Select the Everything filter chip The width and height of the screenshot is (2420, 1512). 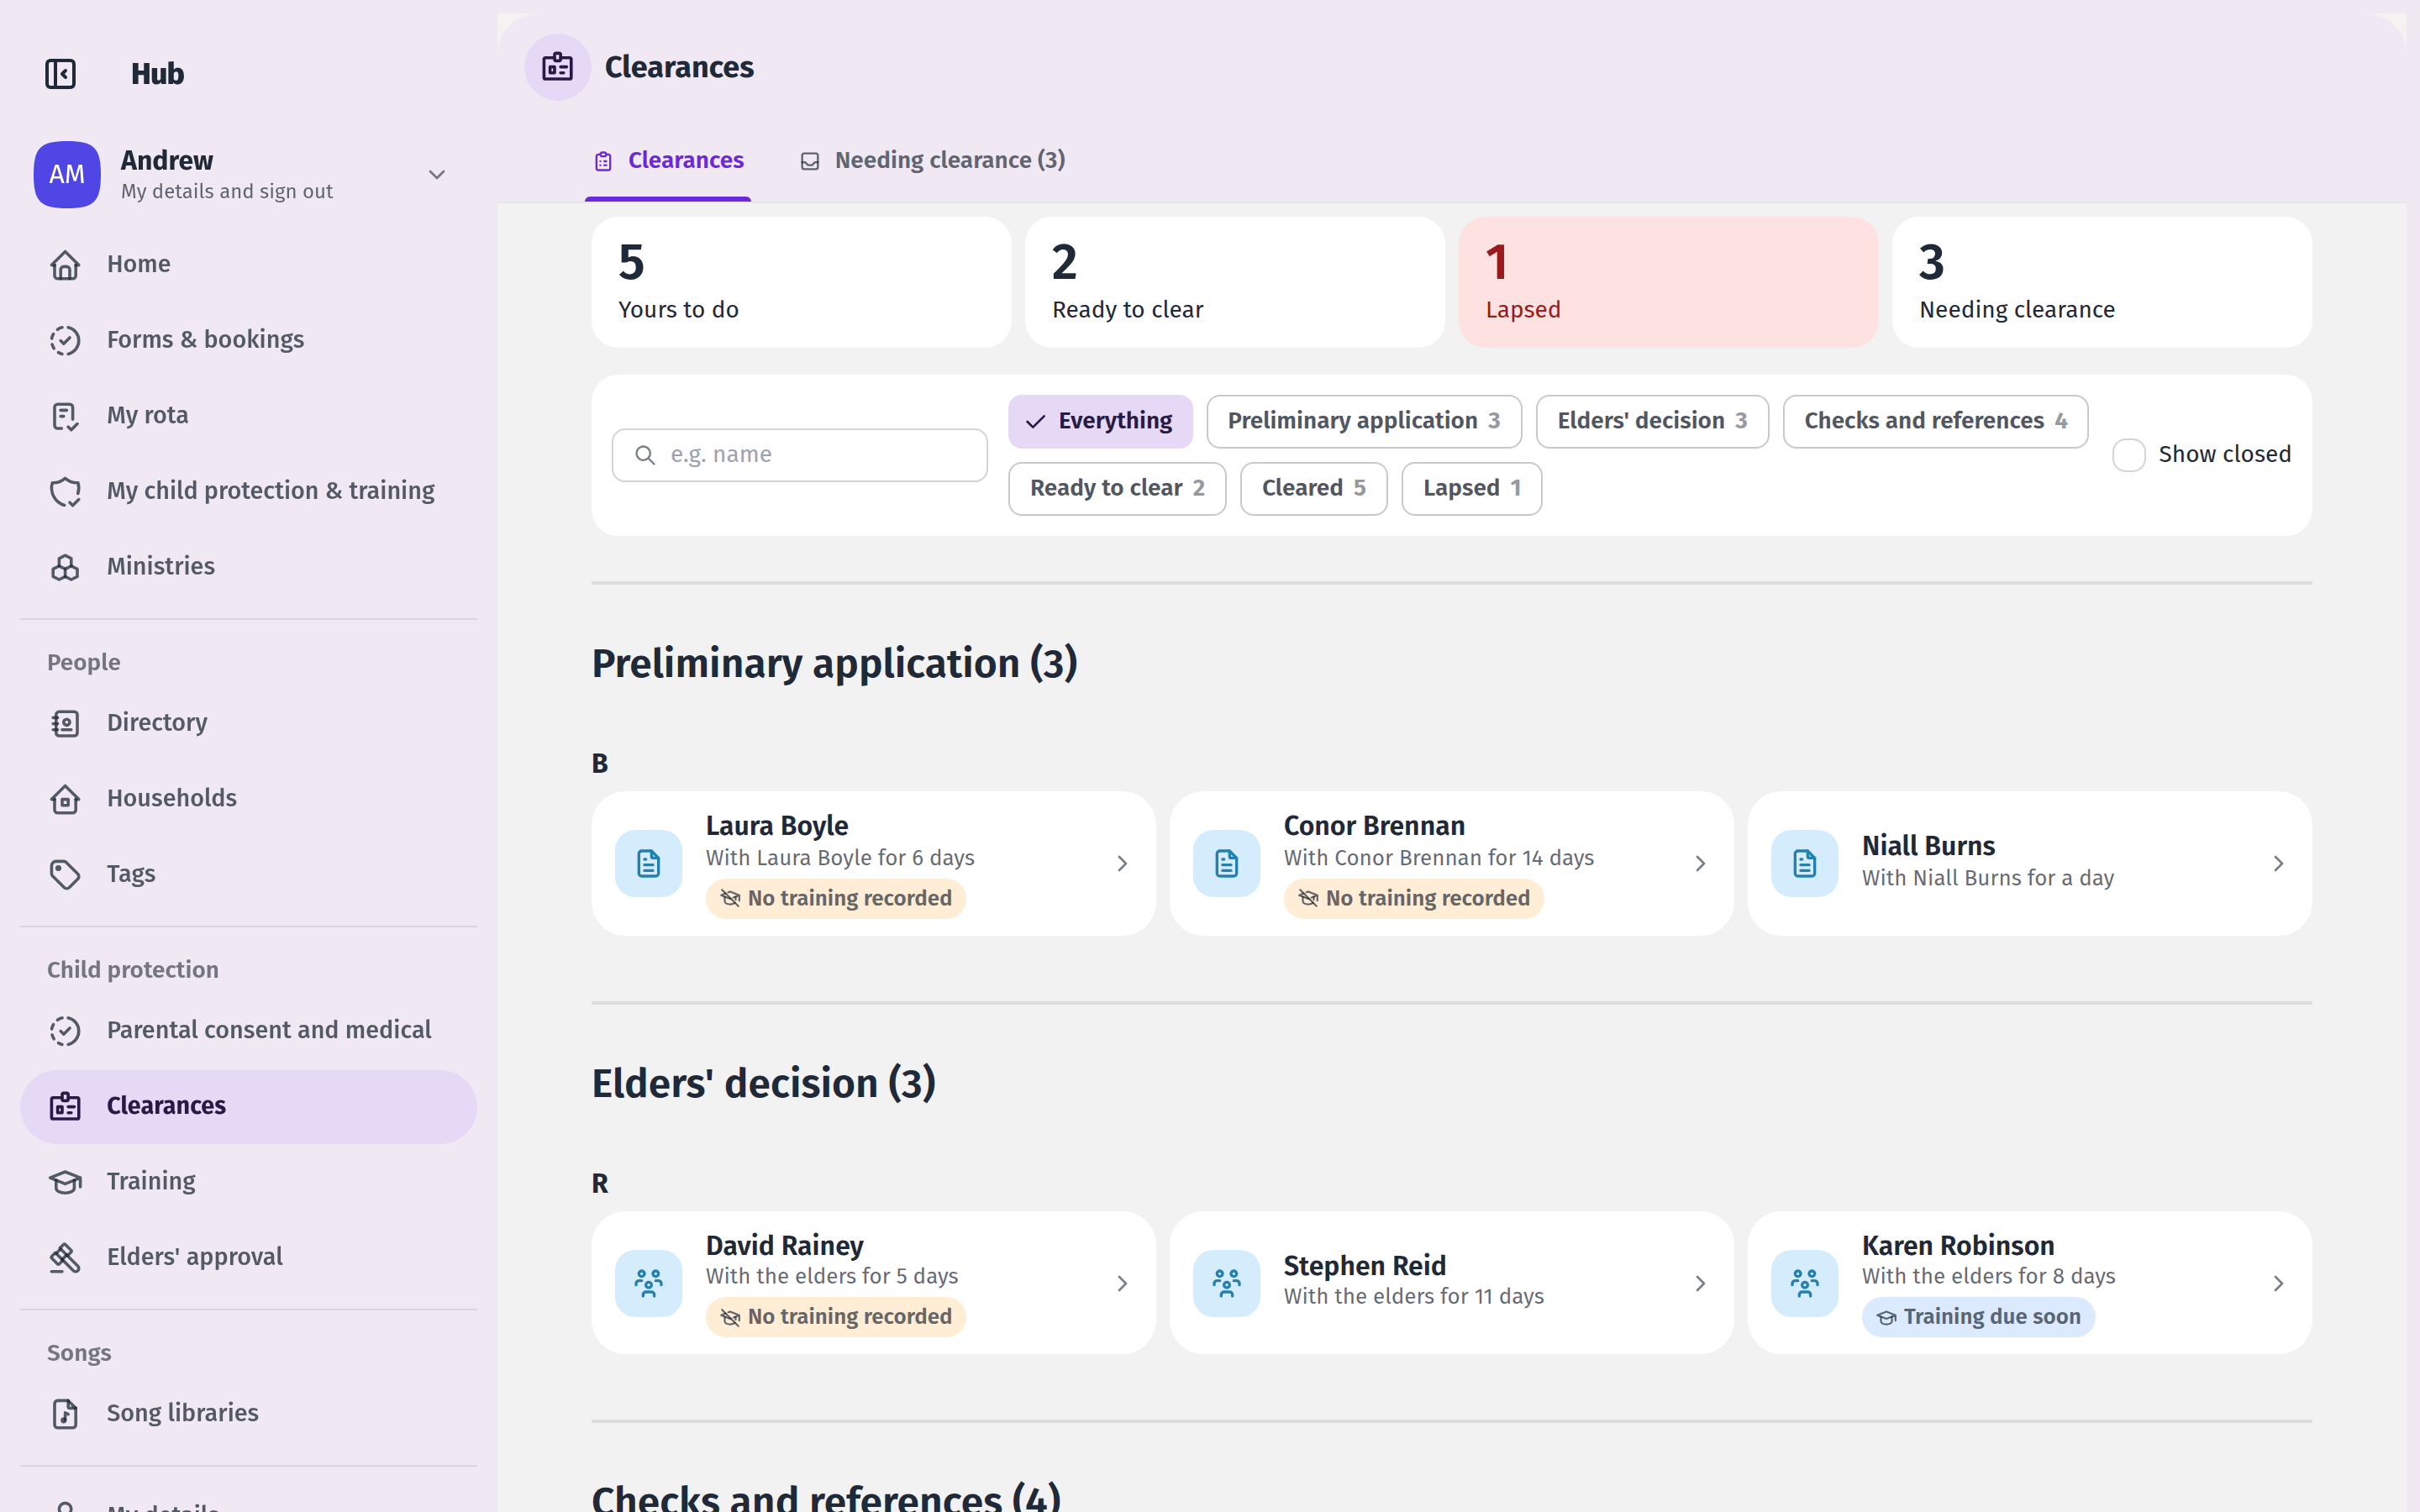(x=1100, y=421)
